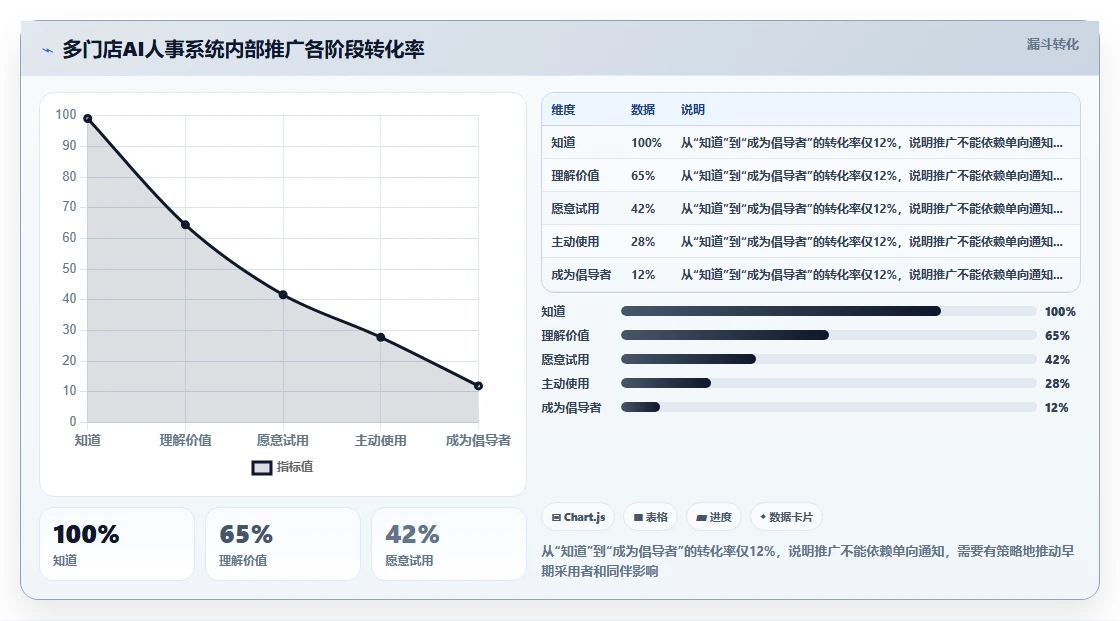Select the chart data point for 知道
This screenshot has height=621, width=1120.
[88, 119]
